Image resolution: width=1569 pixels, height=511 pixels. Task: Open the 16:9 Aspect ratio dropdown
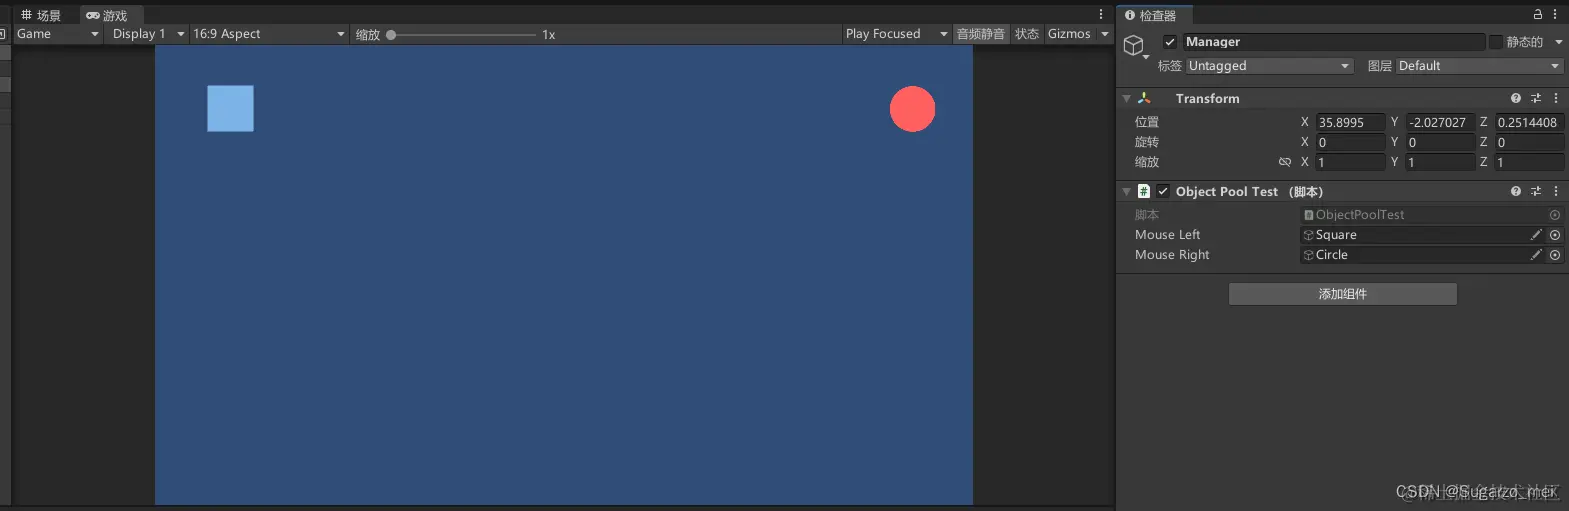(x=269, y=34)
